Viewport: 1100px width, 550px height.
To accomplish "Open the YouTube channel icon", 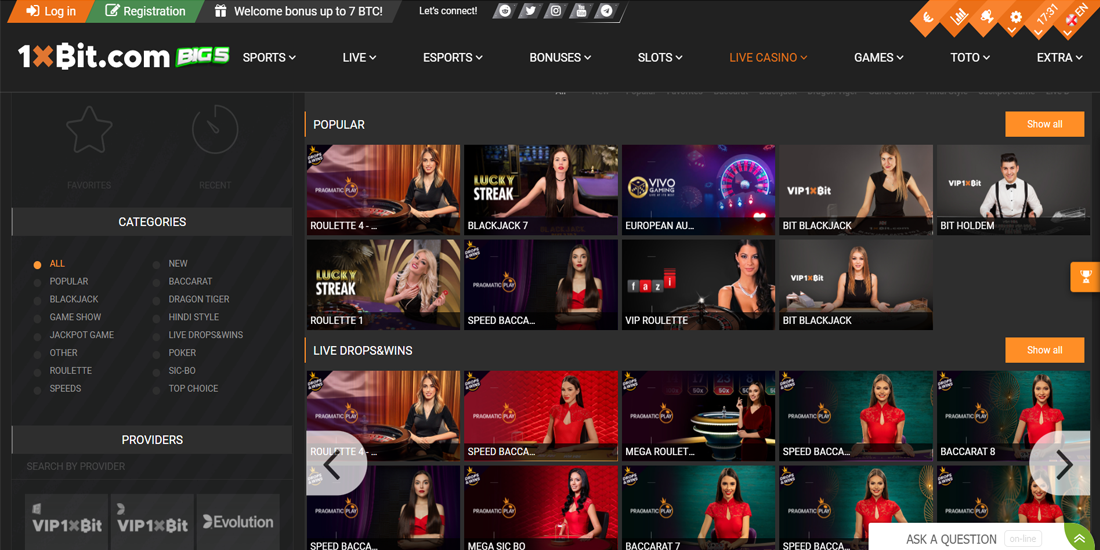I will (x=581, y=11).
